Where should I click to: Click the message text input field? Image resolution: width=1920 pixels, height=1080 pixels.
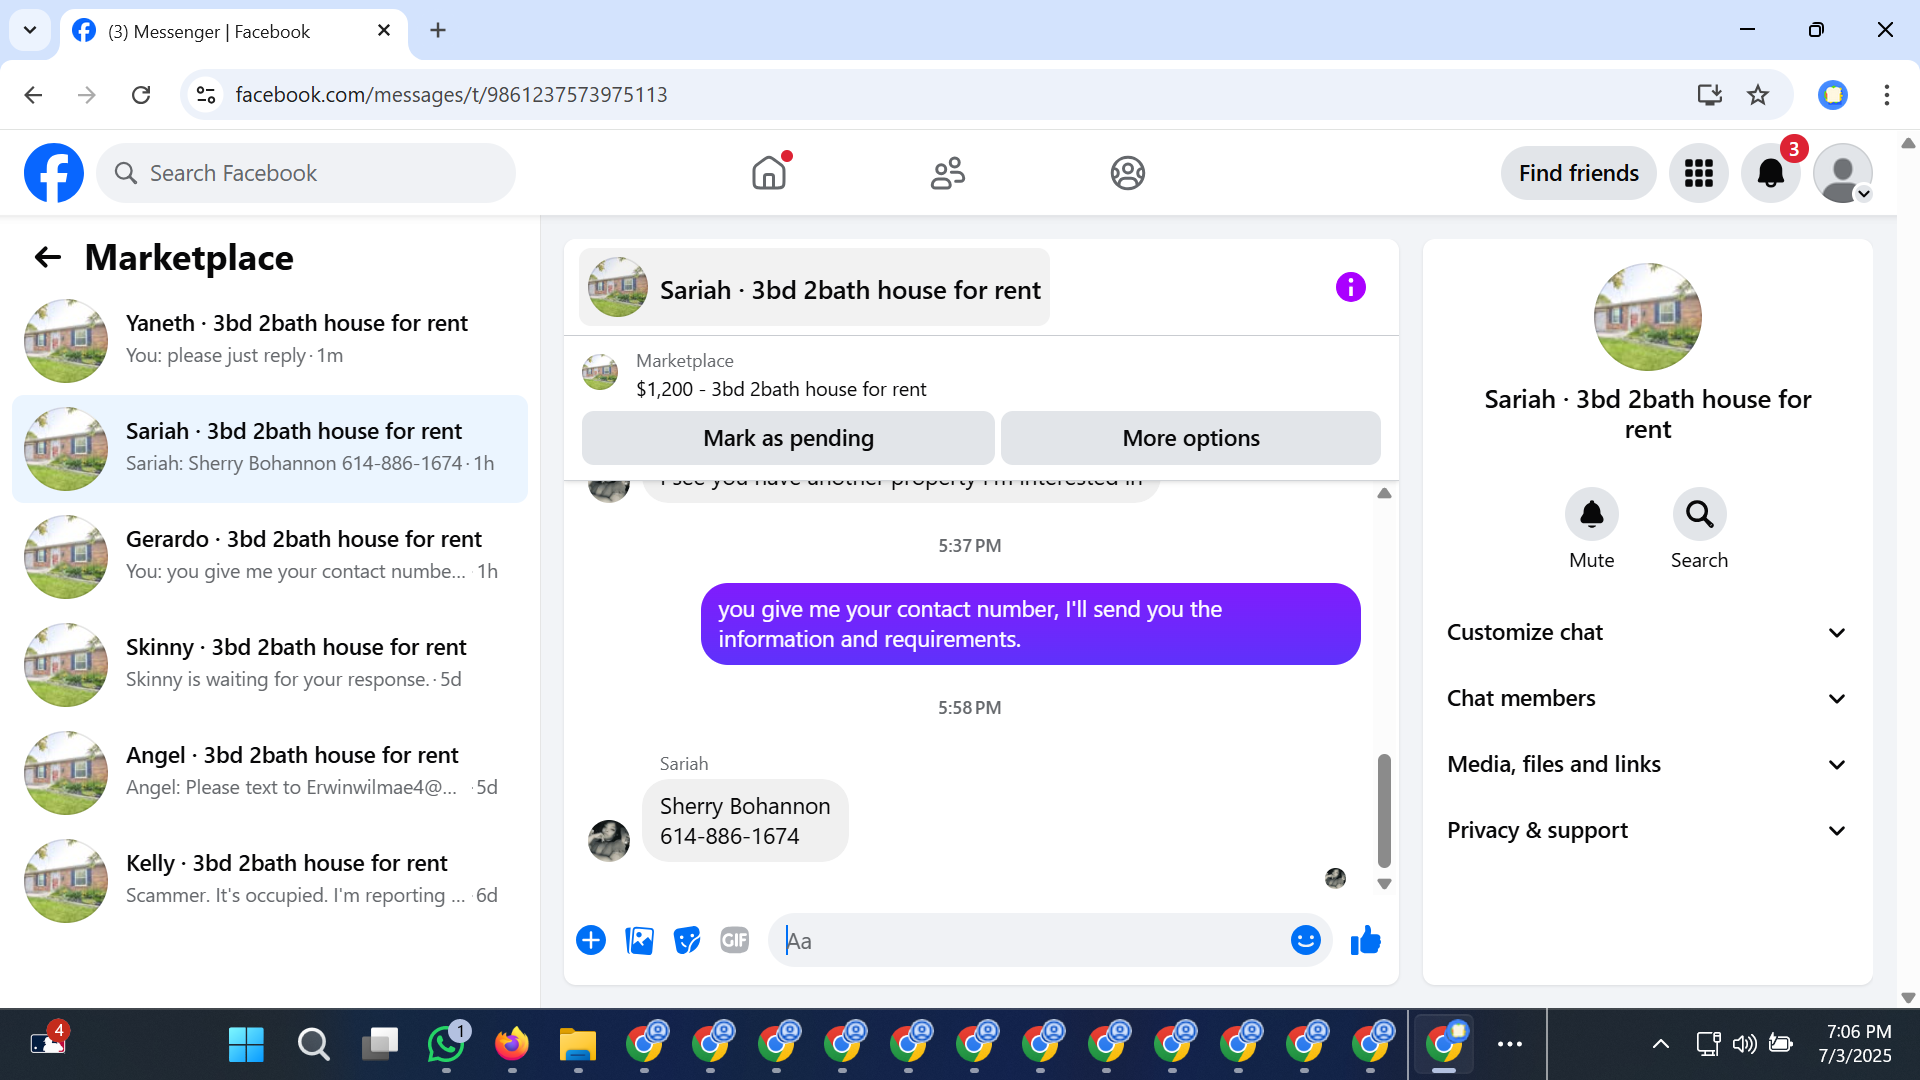tap(1030, 941)
